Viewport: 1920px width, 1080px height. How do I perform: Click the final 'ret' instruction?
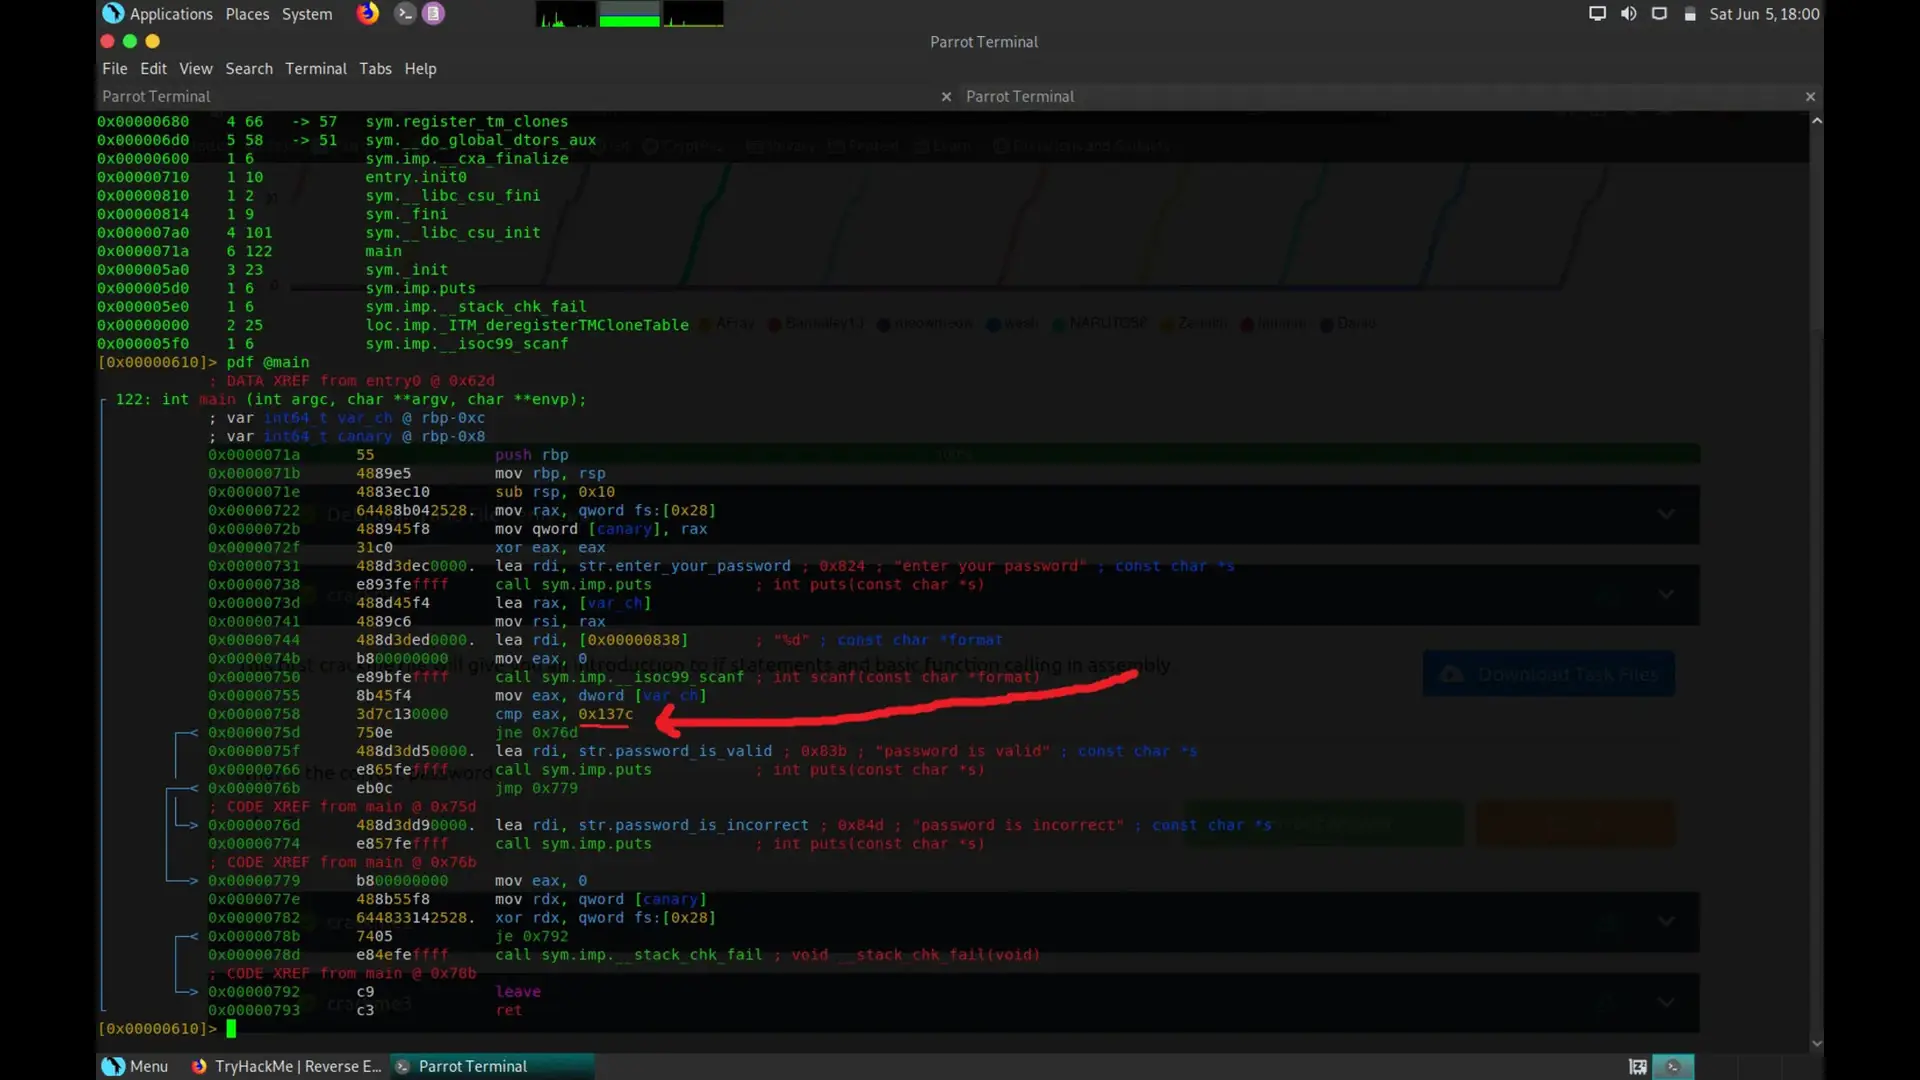click(509, 1010)
